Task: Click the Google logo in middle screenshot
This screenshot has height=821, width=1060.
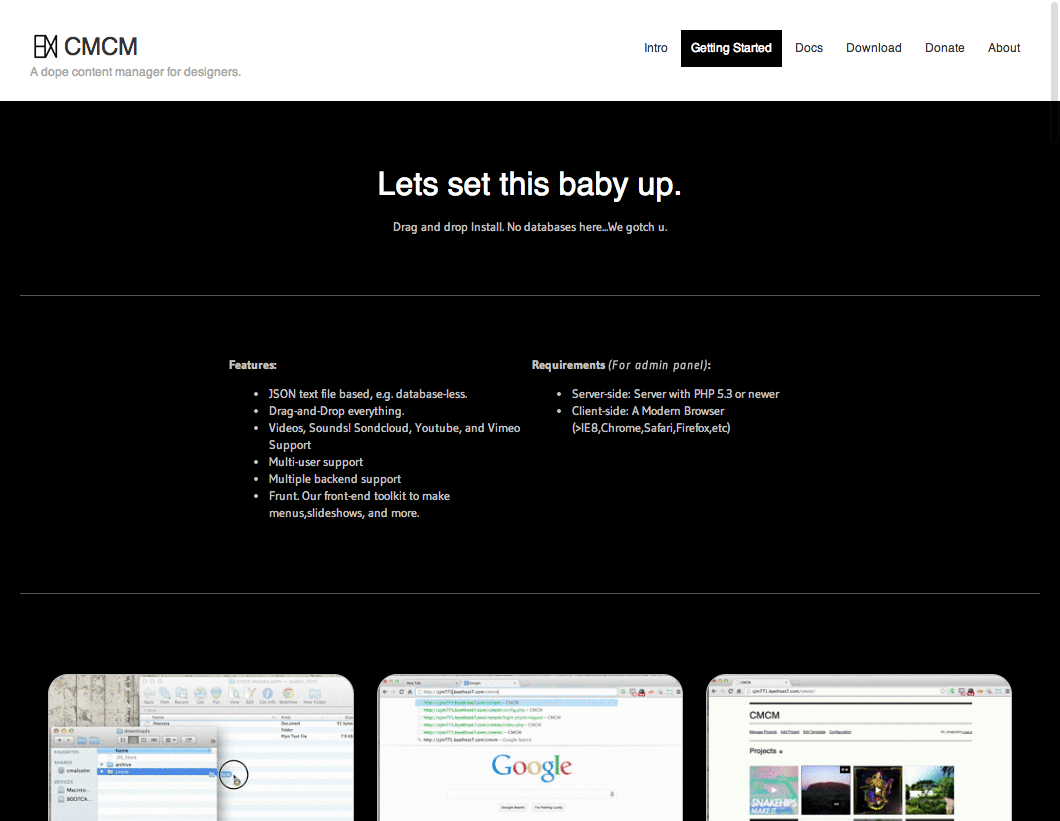Action: (531, 767)
